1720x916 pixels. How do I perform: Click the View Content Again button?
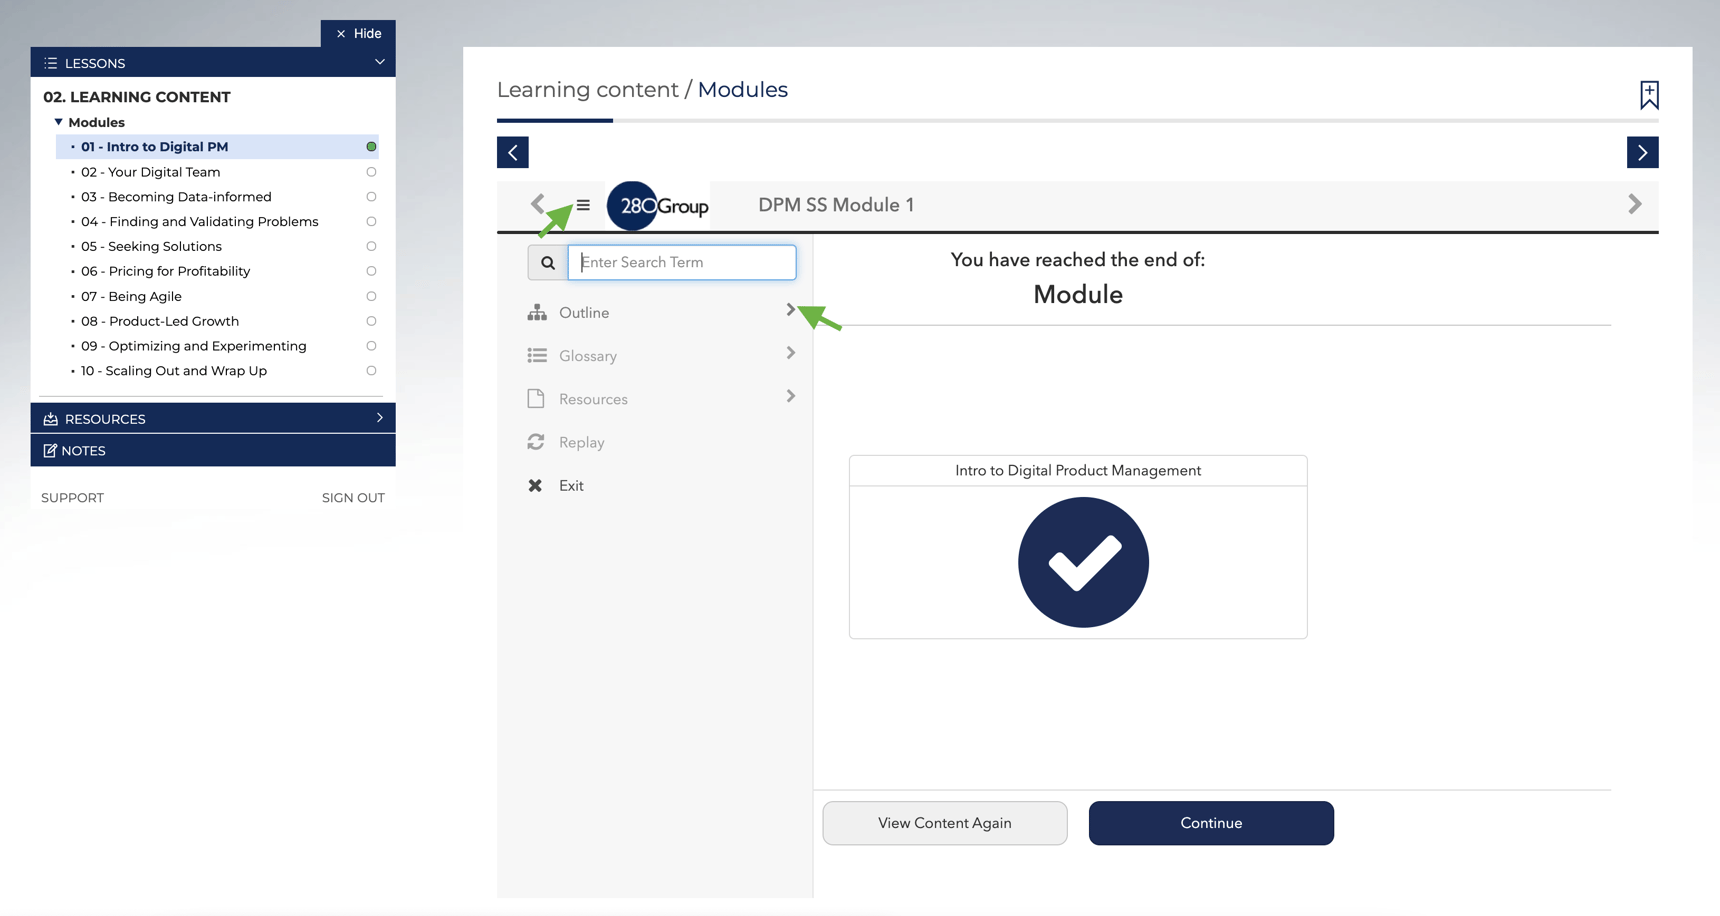click(x=945, y=823)
